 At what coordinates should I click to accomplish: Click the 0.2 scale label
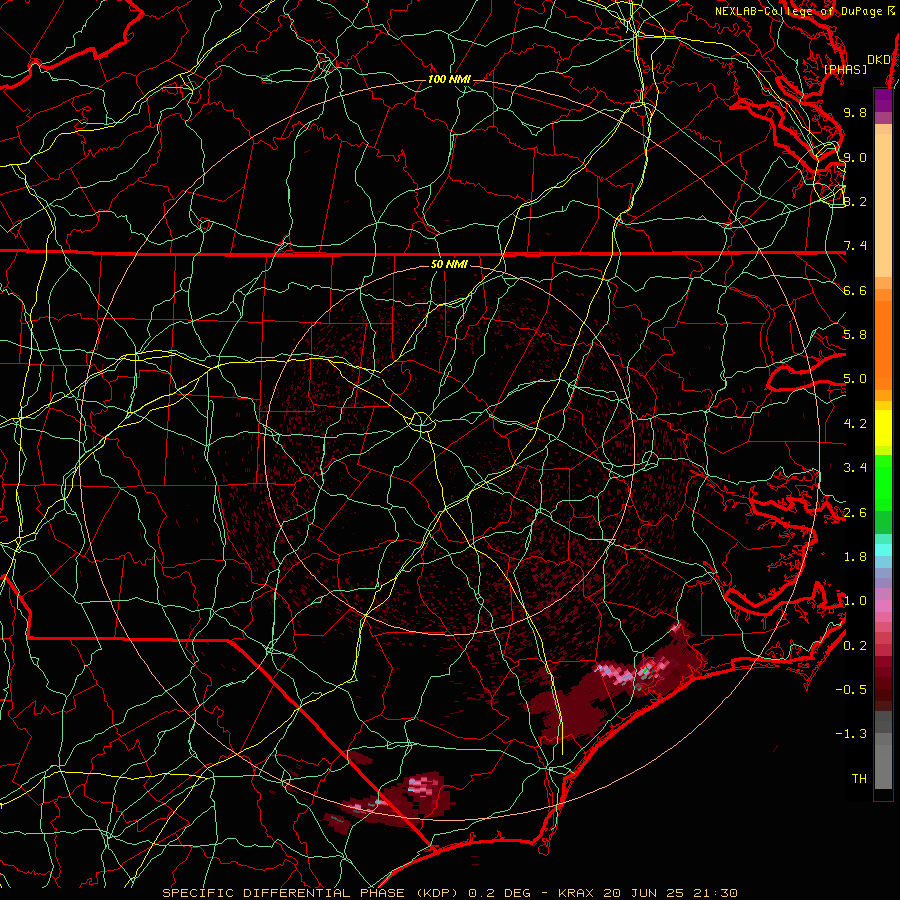click(855, 646)
